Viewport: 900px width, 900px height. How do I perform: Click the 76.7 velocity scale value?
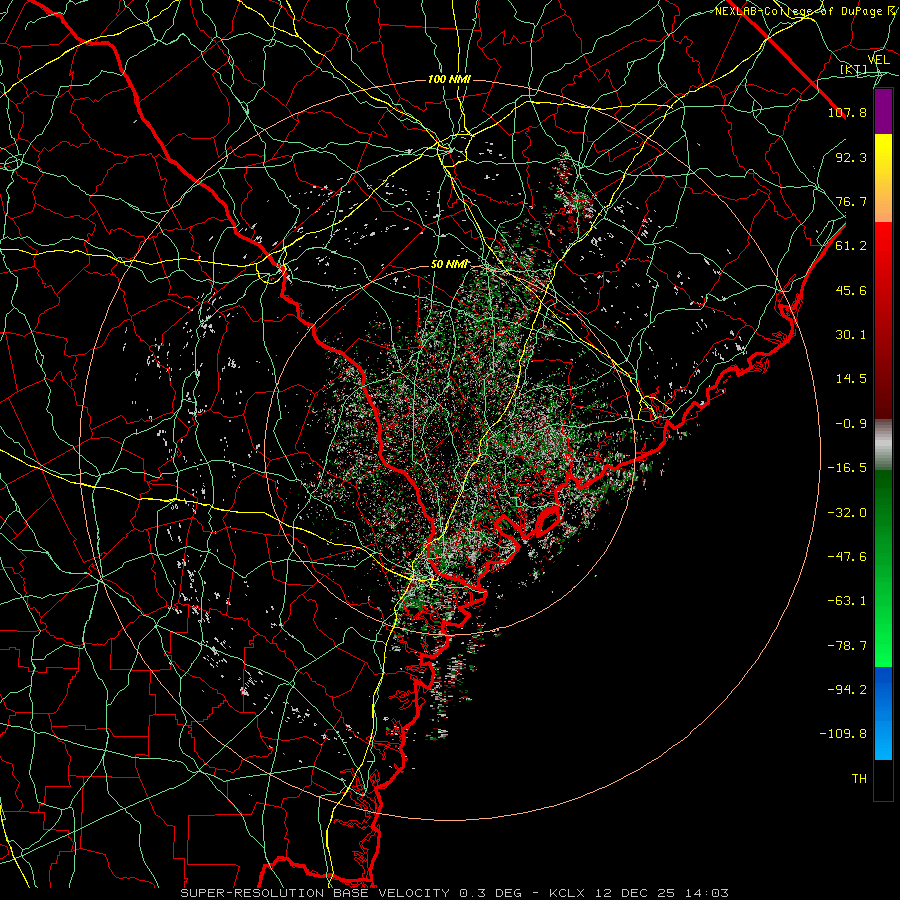851,201
